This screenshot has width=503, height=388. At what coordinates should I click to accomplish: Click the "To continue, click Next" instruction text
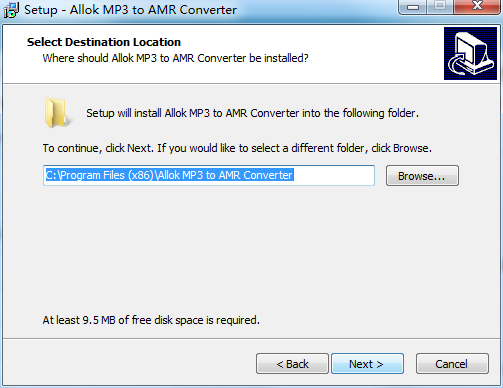237,148
